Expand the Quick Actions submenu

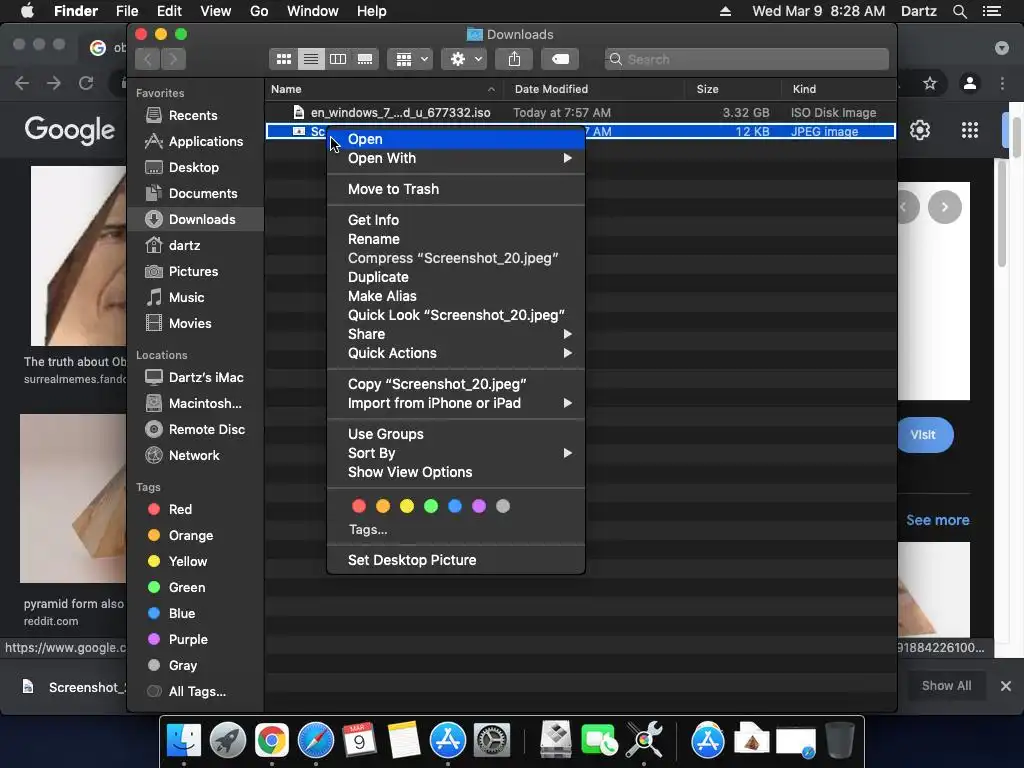[x=456, y=353]
